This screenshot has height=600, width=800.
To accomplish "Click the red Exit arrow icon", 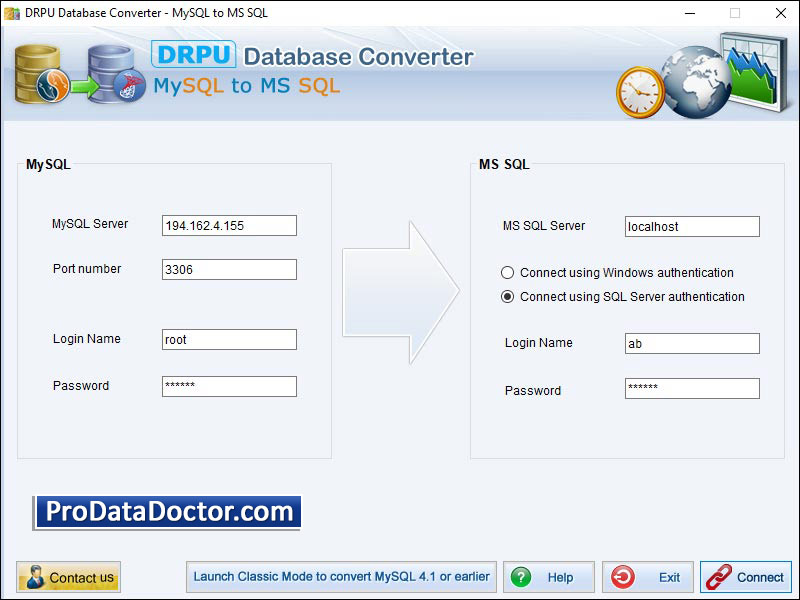I will 622,577.
